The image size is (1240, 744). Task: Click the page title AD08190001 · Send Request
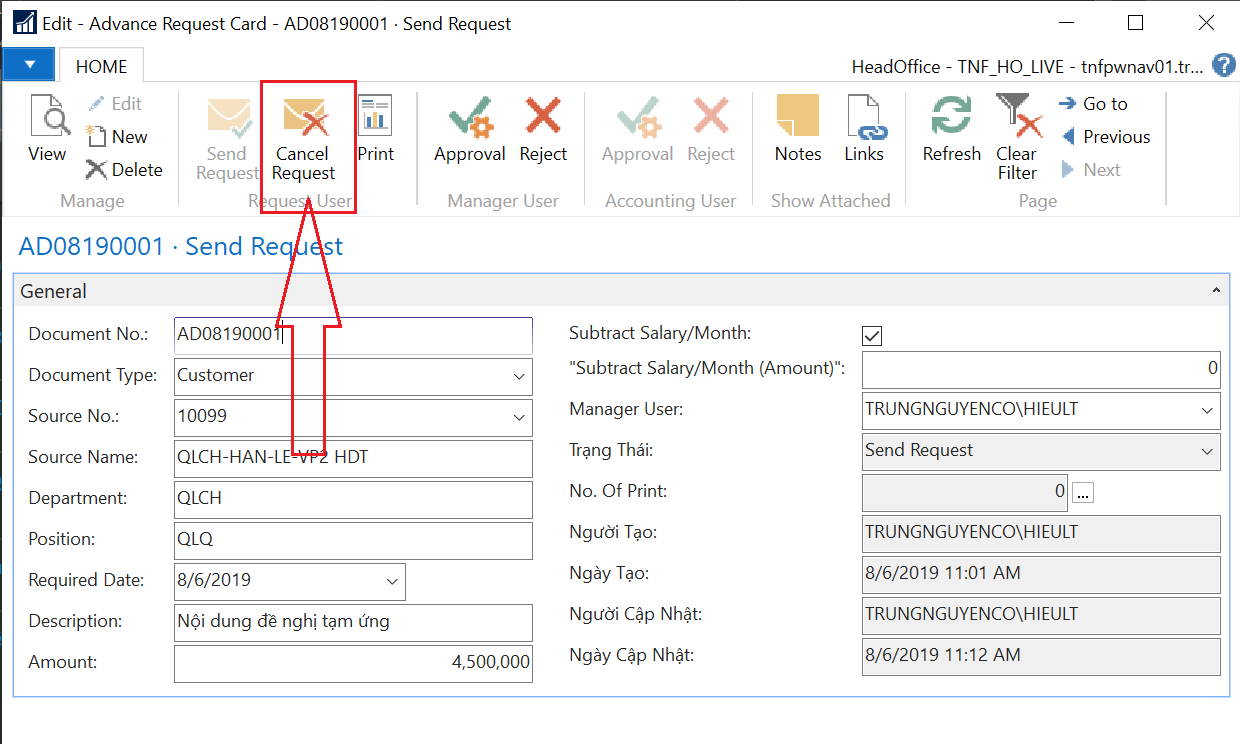click(181, 247)
